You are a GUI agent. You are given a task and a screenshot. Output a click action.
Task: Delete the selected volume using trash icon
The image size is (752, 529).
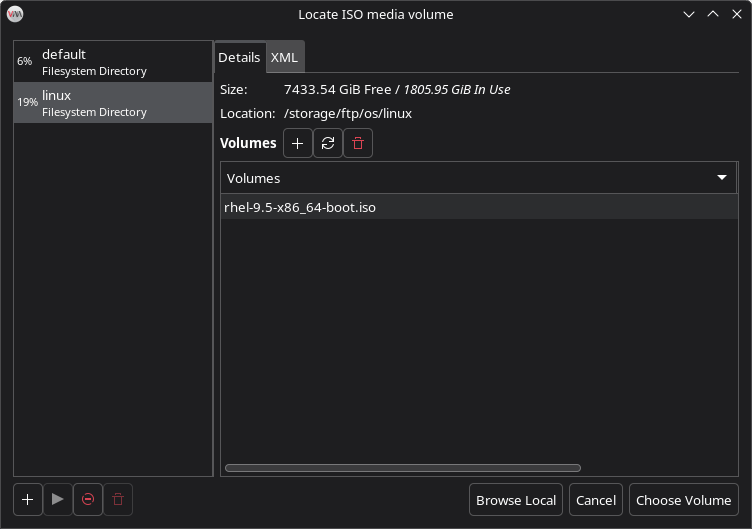coord(358,144)
